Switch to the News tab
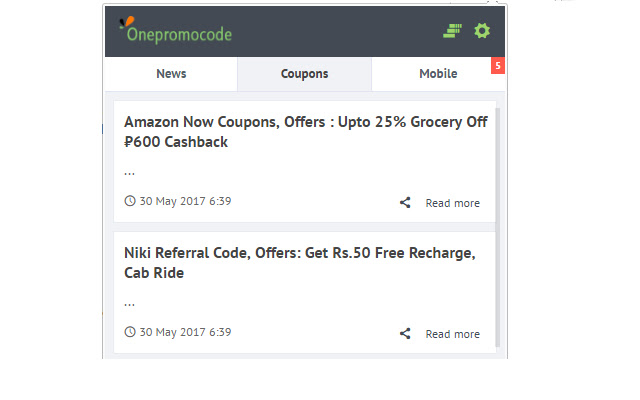This screenshot has width=640, height=400. coord(171,74)
